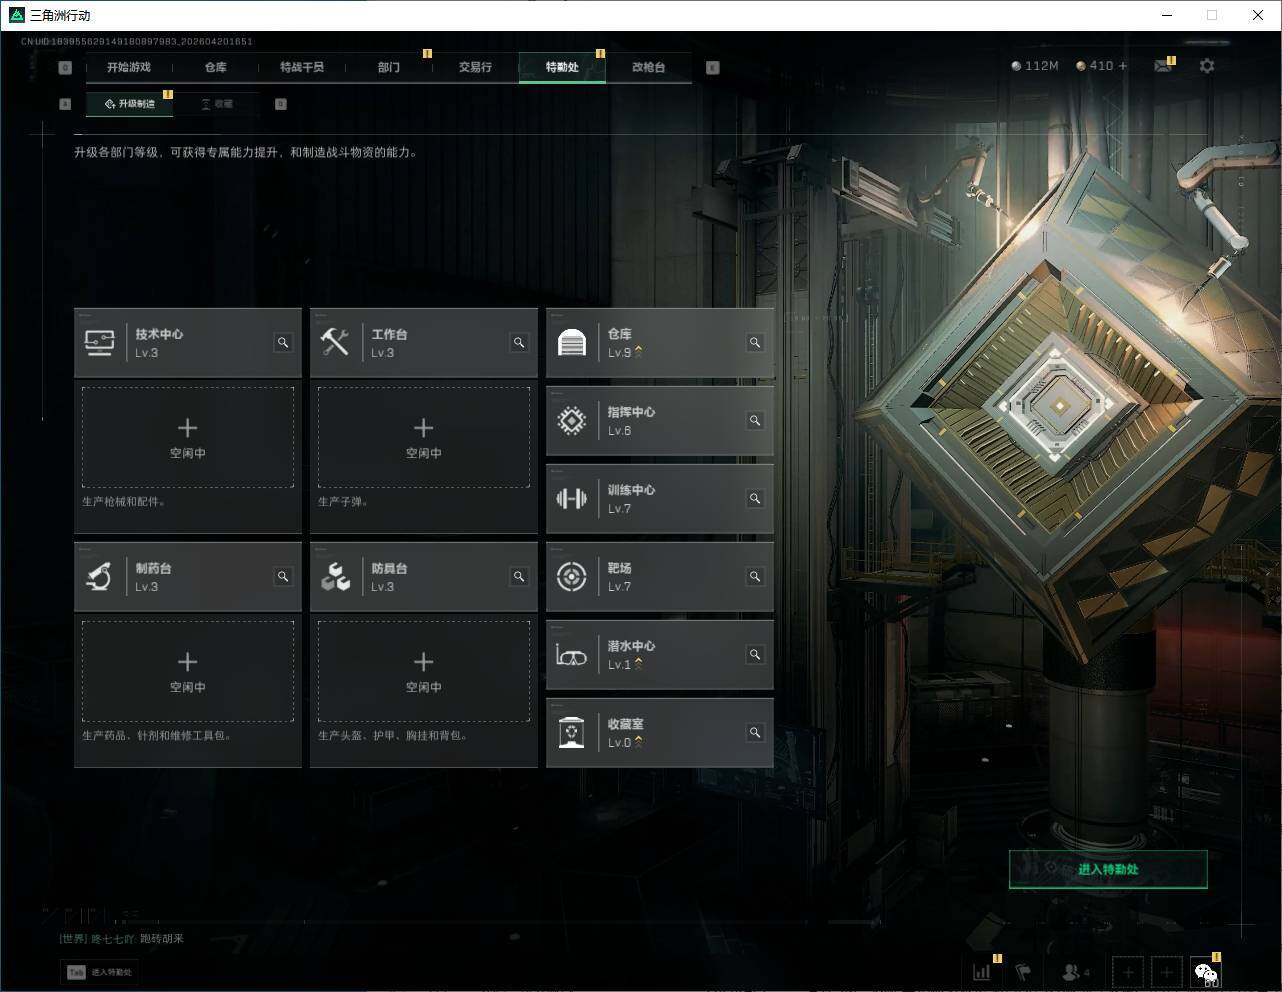Open details magnifier for 仓库 Lv.9
The image size is (1282, 992).
click(755, 343)
